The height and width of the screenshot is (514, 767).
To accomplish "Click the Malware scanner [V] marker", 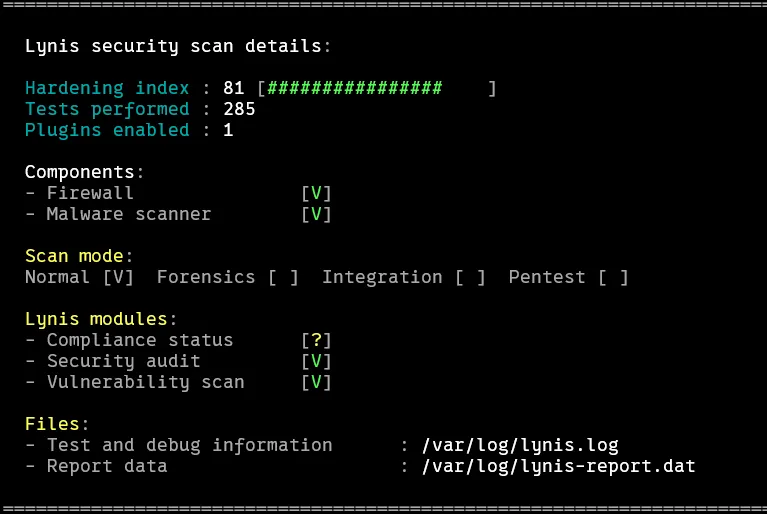I will (x=316, y=214).
